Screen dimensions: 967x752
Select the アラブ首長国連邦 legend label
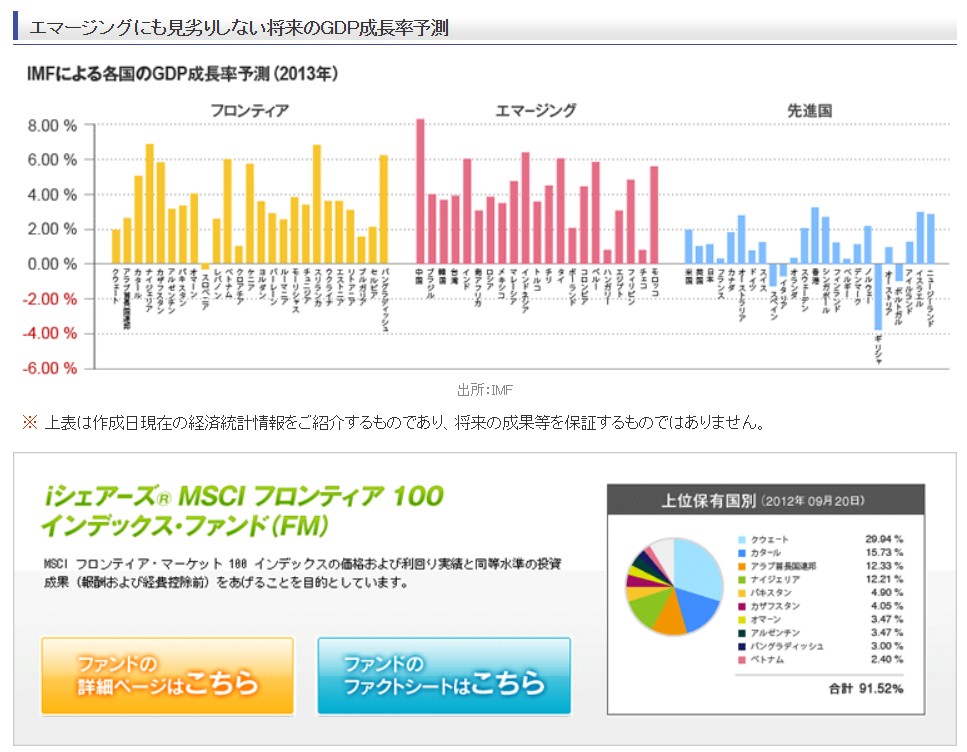pos(783,566)
